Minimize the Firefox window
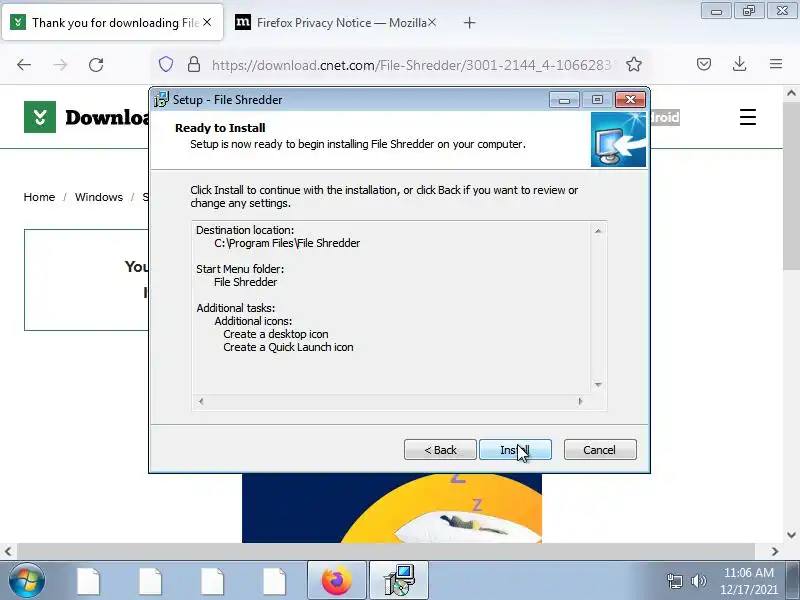 coord(716,11)
